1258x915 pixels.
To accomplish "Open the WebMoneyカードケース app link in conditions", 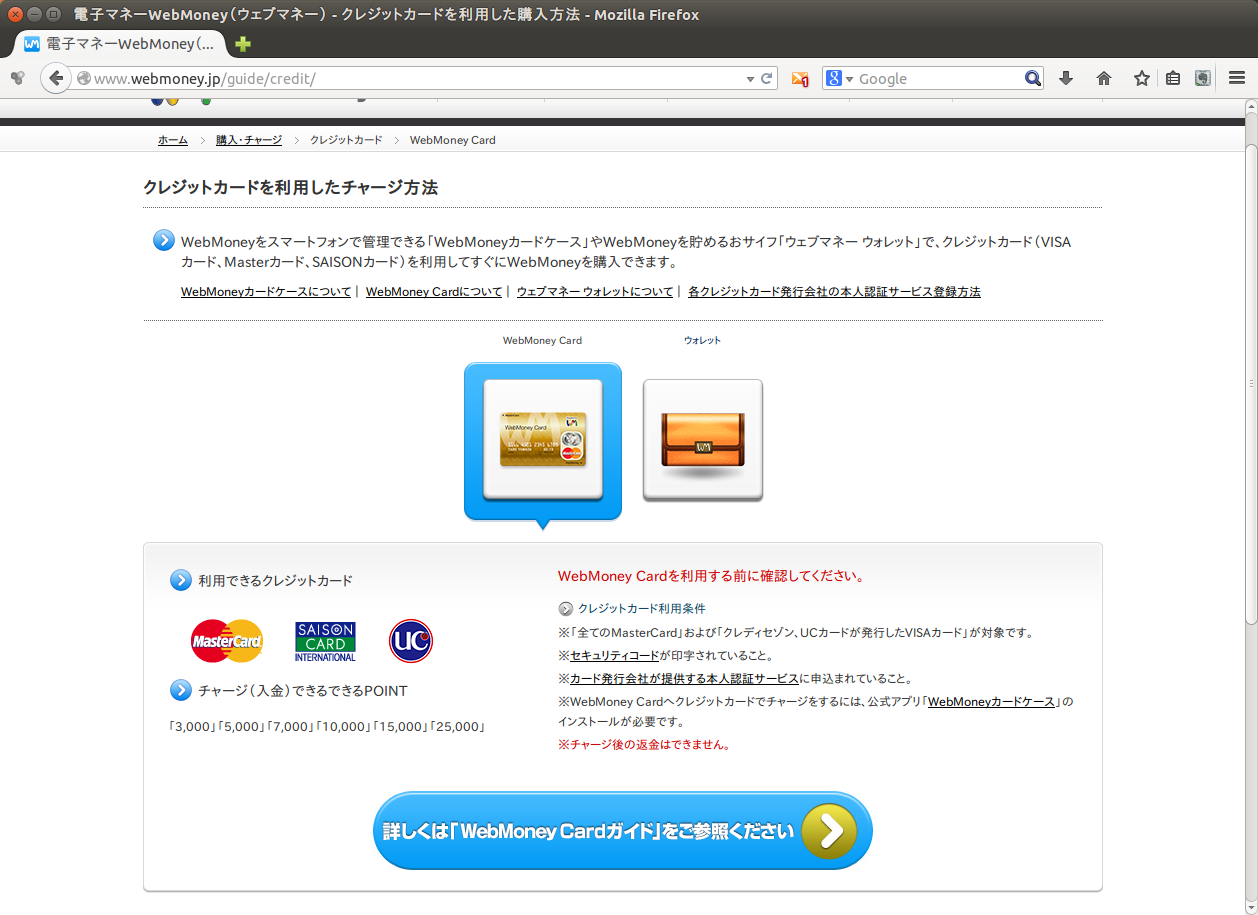I will pos(992,702).
